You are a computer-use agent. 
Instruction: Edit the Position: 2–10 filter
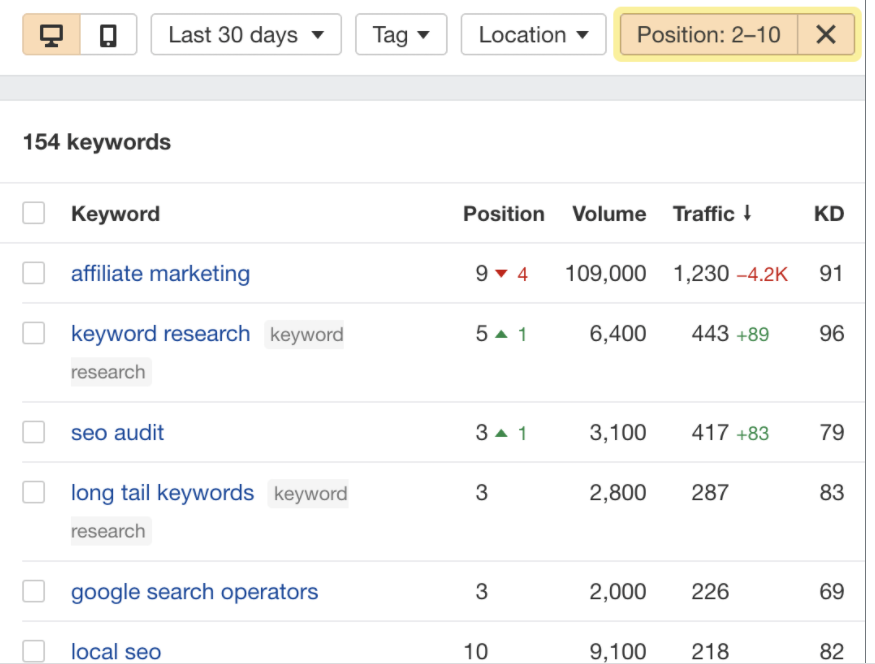tap(708, 35)
